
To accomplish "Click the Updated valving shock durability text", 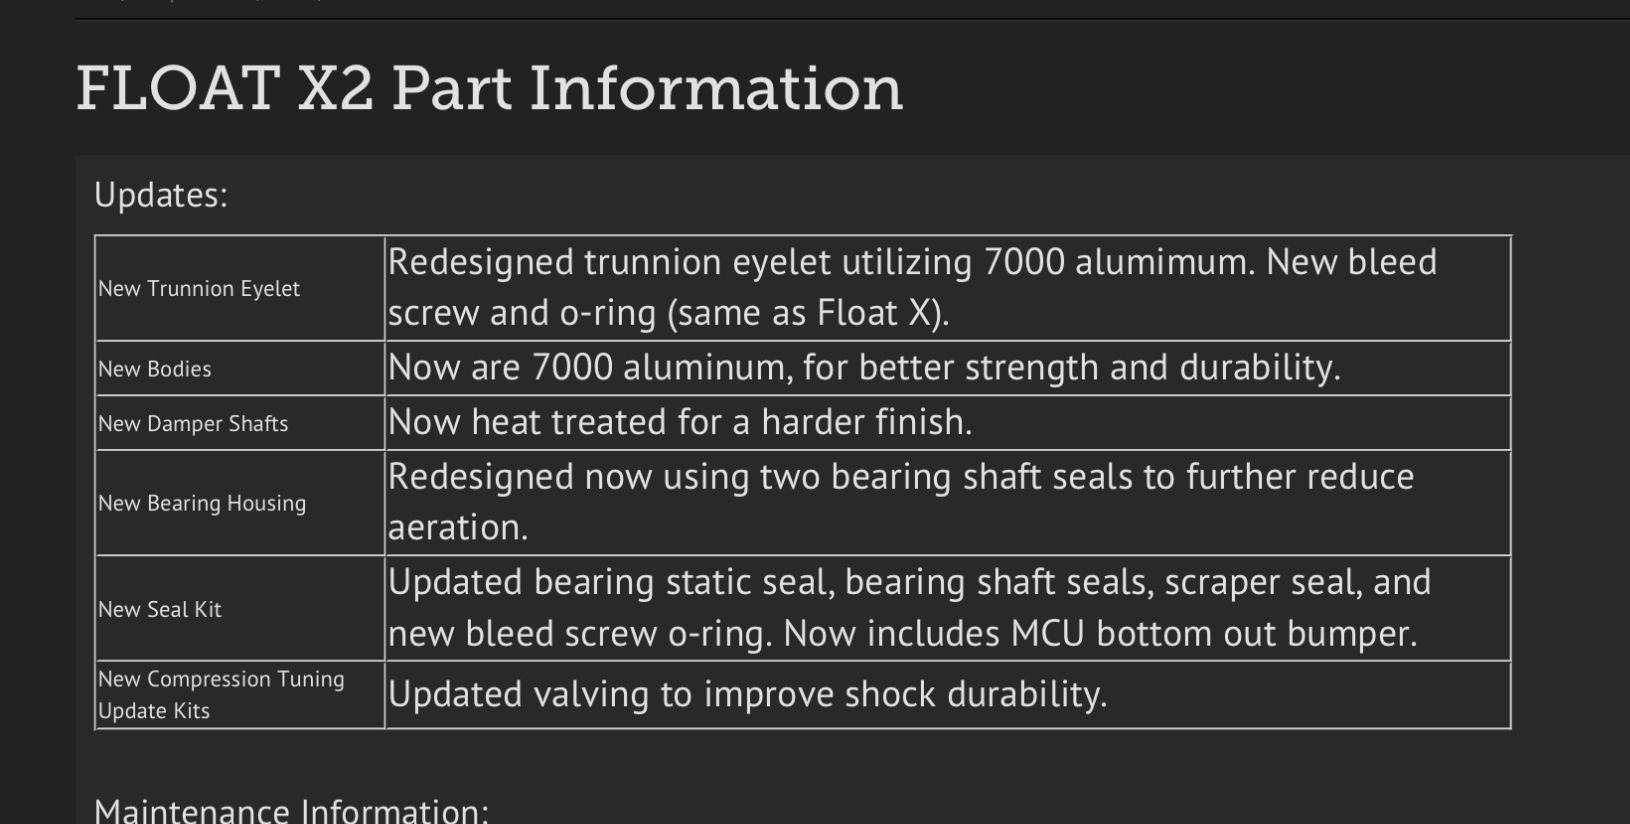I will coord(747,695).
